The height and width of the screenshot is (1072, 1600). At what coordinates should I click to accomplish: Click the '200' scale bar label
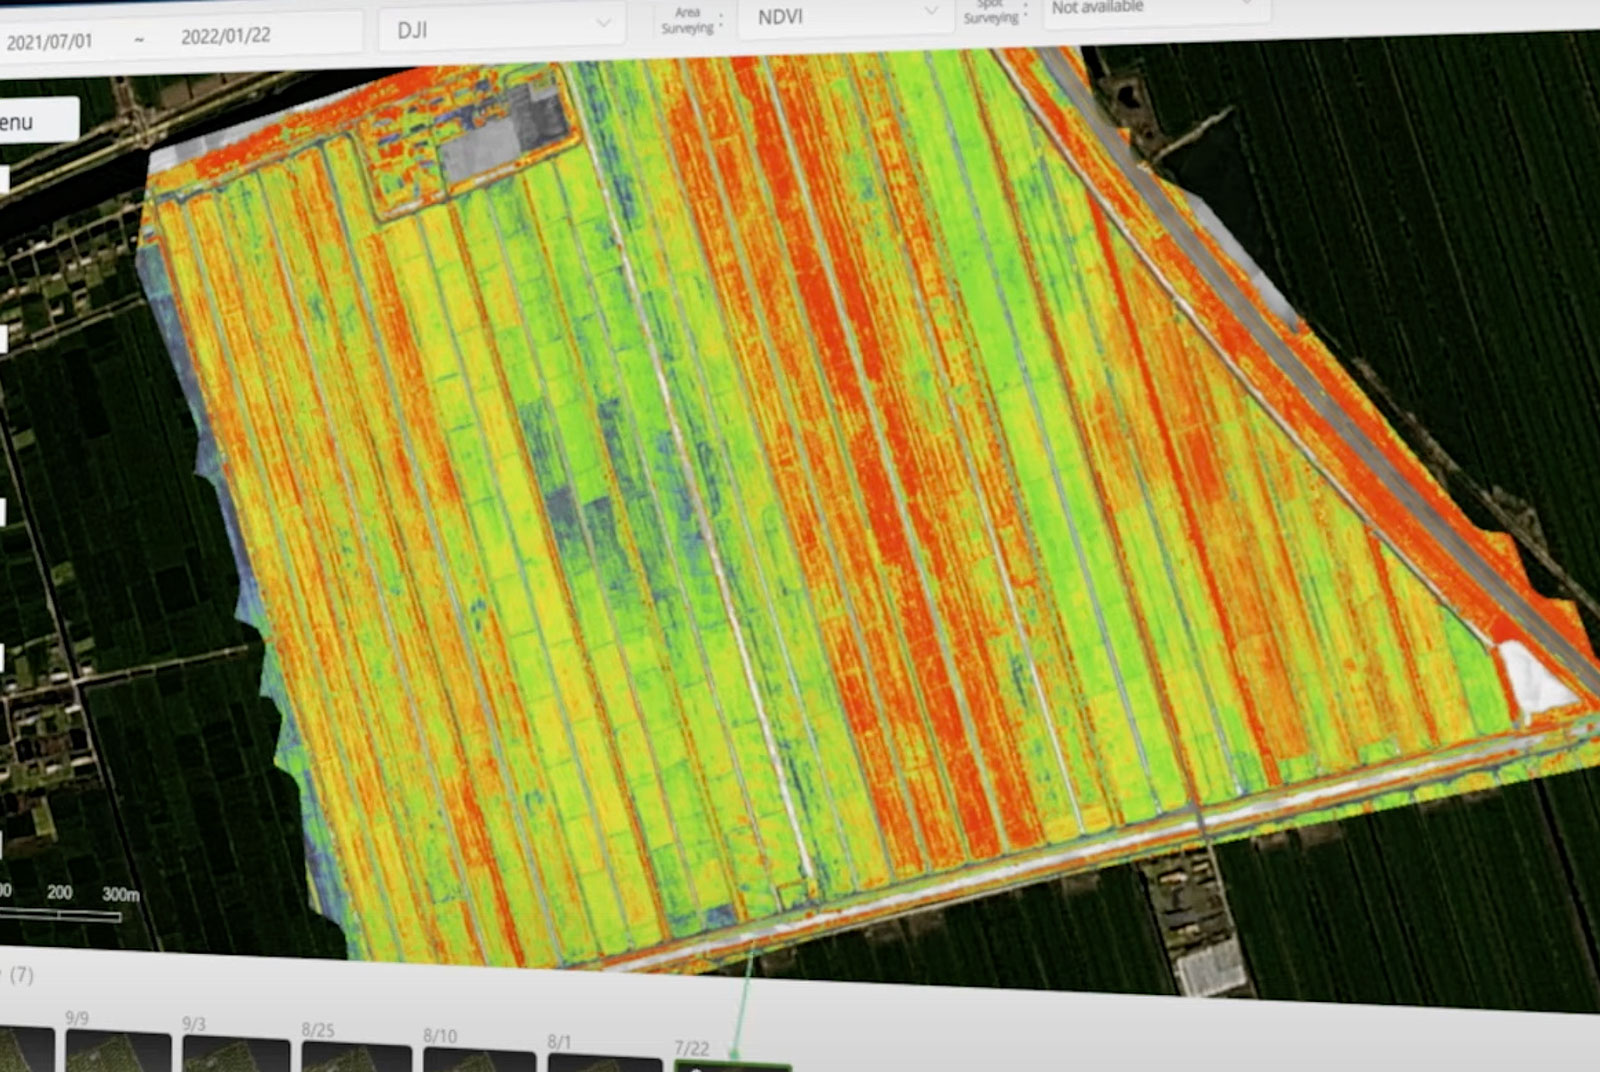59,891
